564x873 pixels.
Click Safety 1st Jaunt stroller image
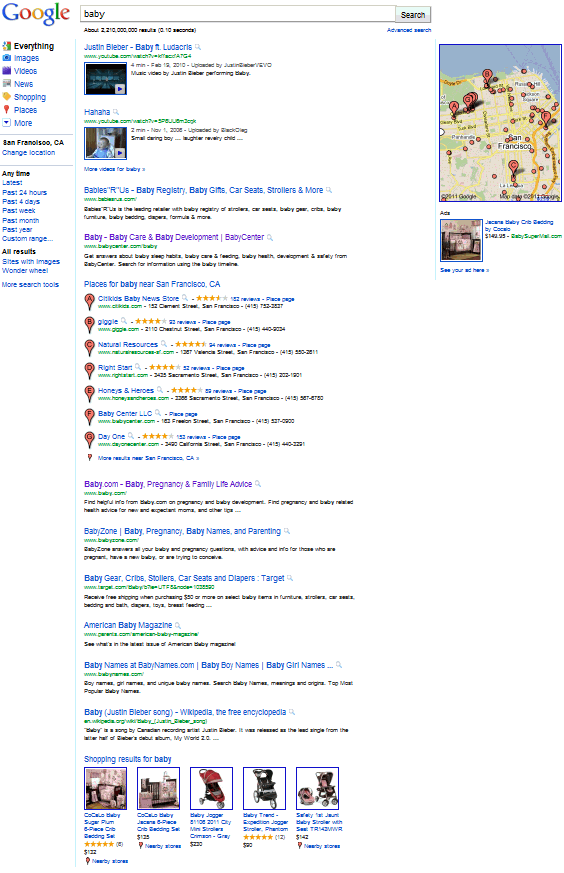pos(317,788)
